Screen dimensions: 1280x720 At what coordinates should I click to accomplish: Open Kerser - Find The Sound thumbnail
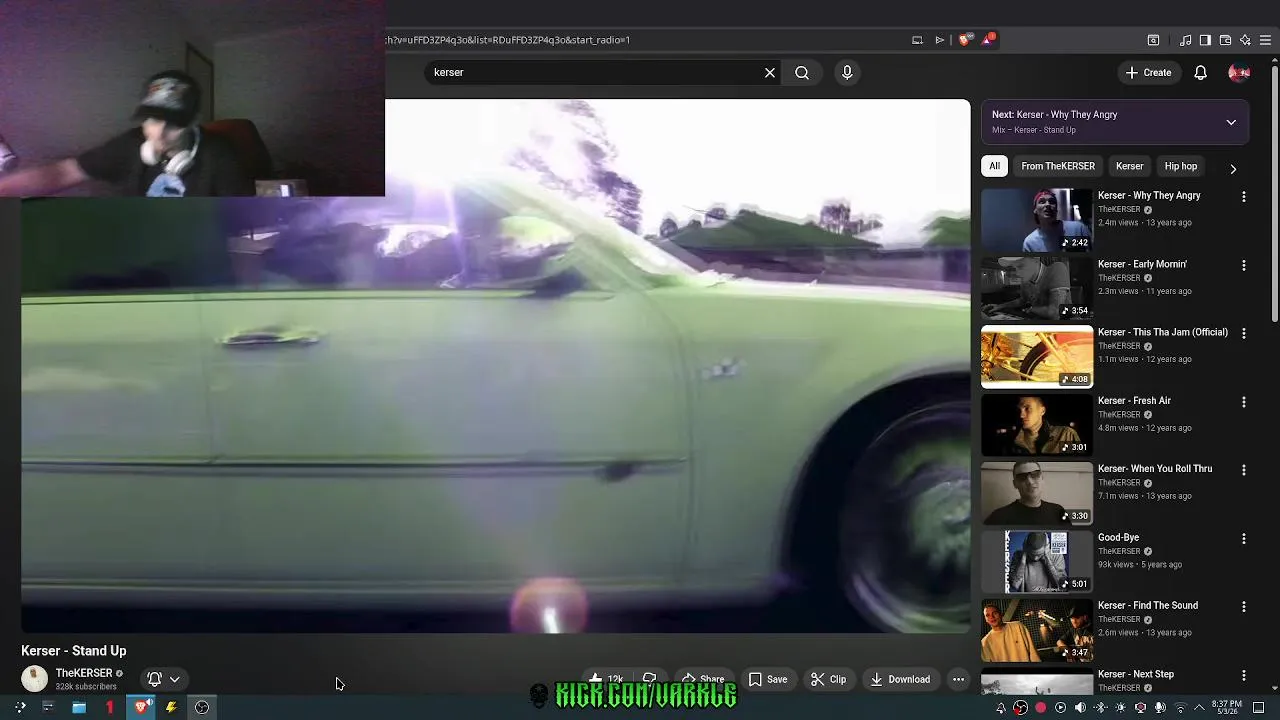[1037, 629]
